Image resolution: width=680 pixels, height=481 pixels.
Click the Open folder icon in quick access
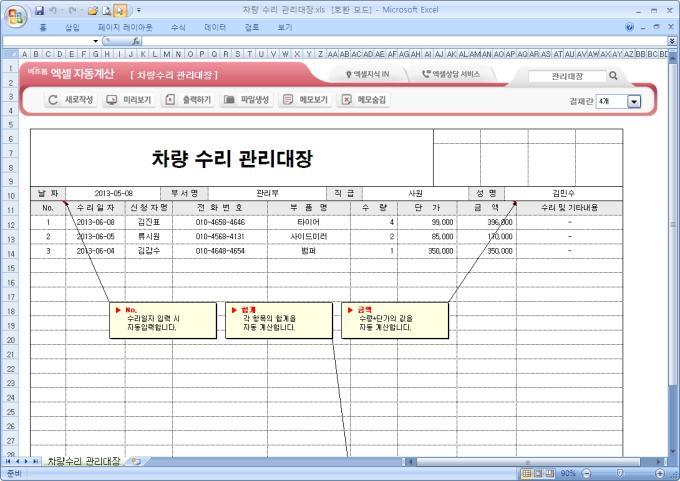(x=92, y=10)
